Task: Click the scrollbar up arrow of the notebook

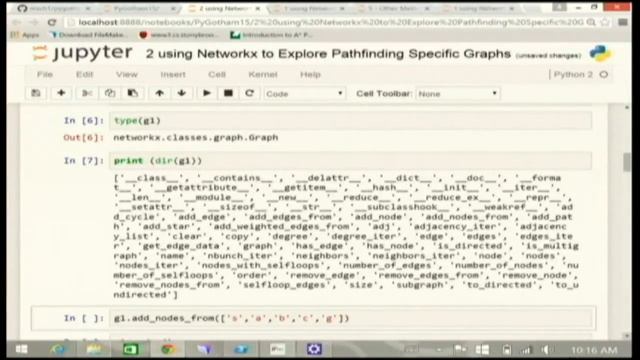Action: pos(627,107)
